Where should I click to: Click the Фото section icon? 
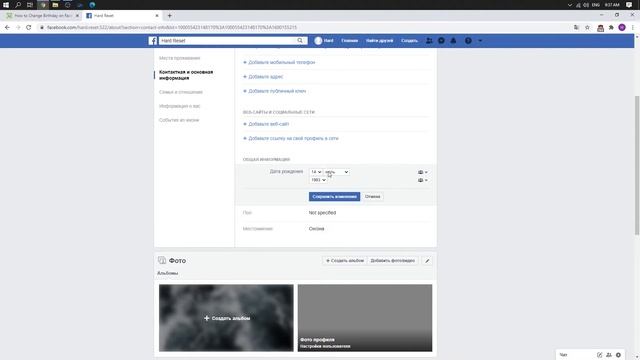point(162,260)
